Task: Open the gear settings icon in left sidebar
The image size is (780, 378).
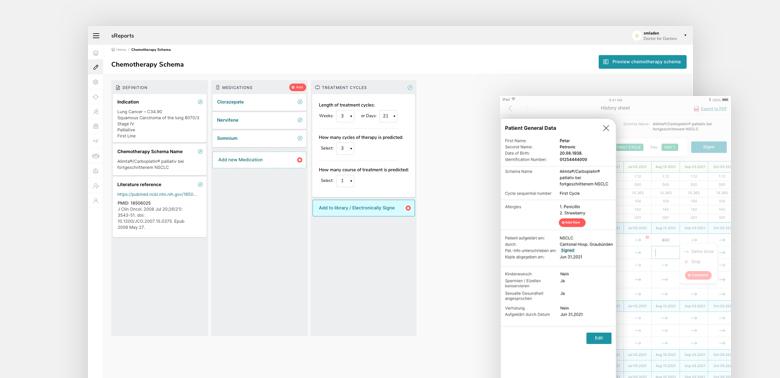Action: 96,82
